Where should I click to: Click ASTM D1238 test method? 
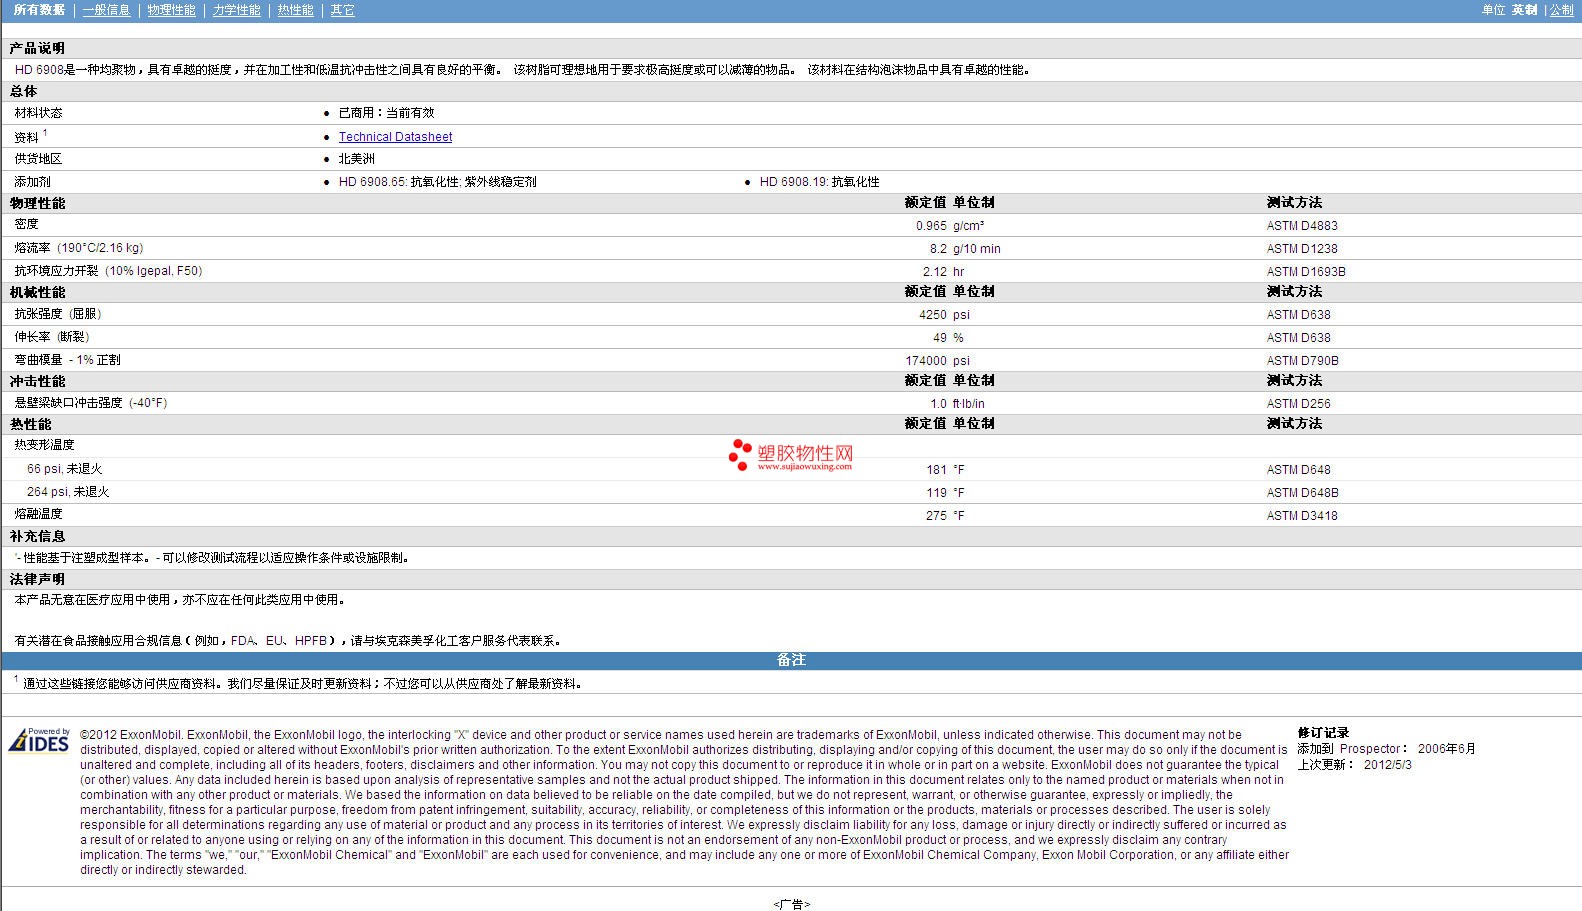[x=1302, y=249]
